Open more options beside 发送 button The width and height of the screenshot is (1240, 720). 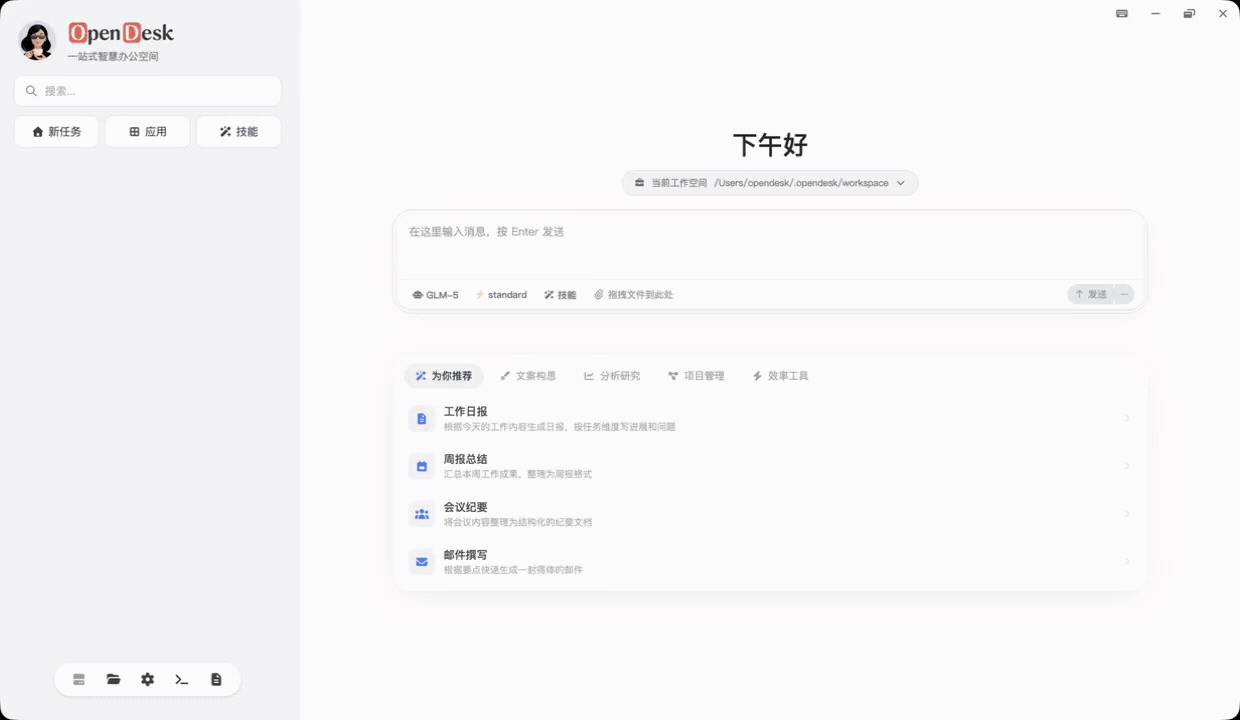pyautogui.click(x=1125, y=294)
